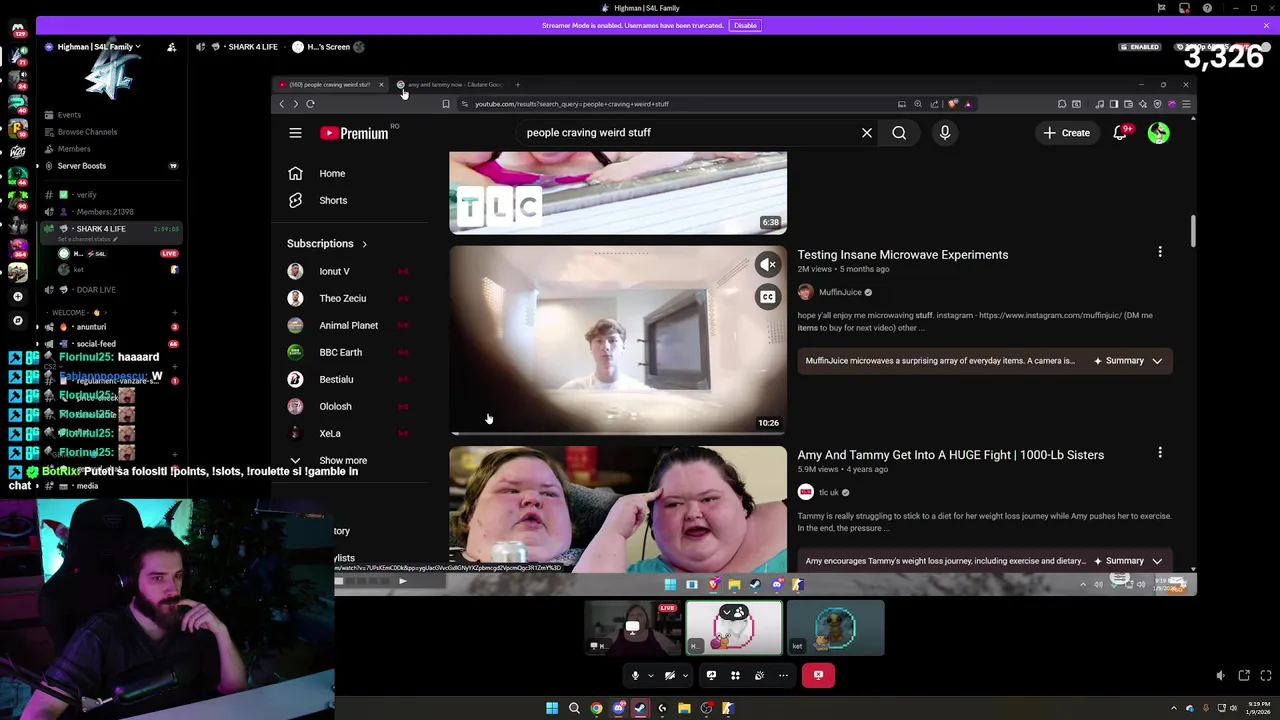Go to YouTube Shorts
1280x720 pixels.
point(332,201)
